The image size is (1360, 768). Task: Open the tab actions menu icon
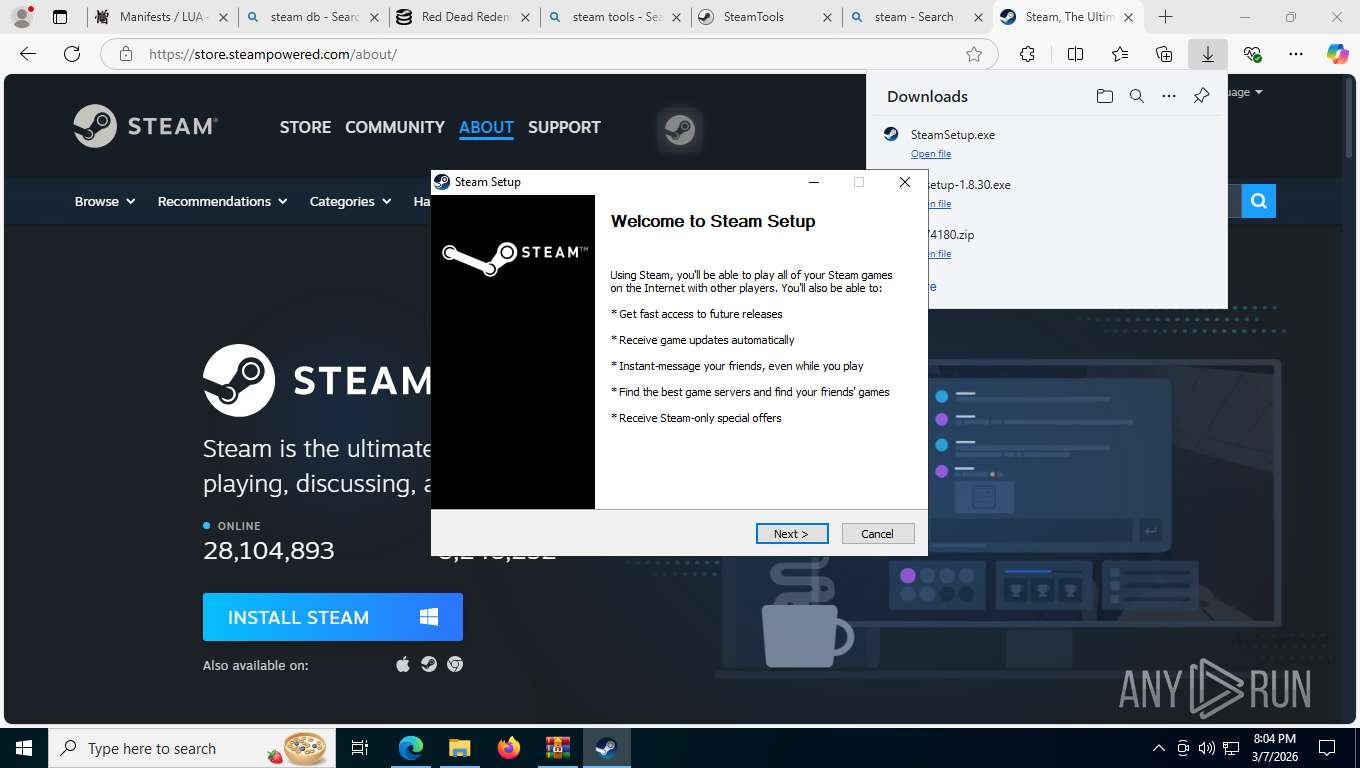click(x=60, y=17)
